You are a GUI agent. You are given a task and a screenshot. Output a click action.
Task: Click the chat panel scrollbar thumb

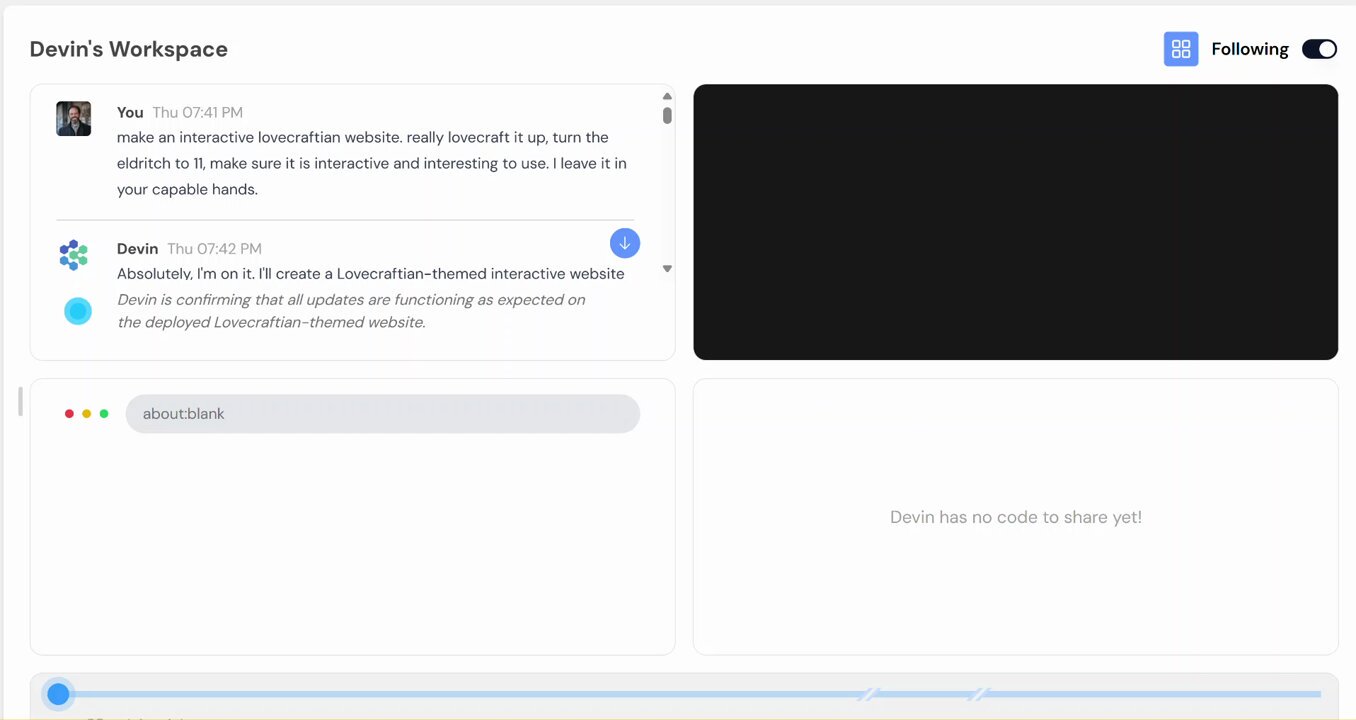667,115
